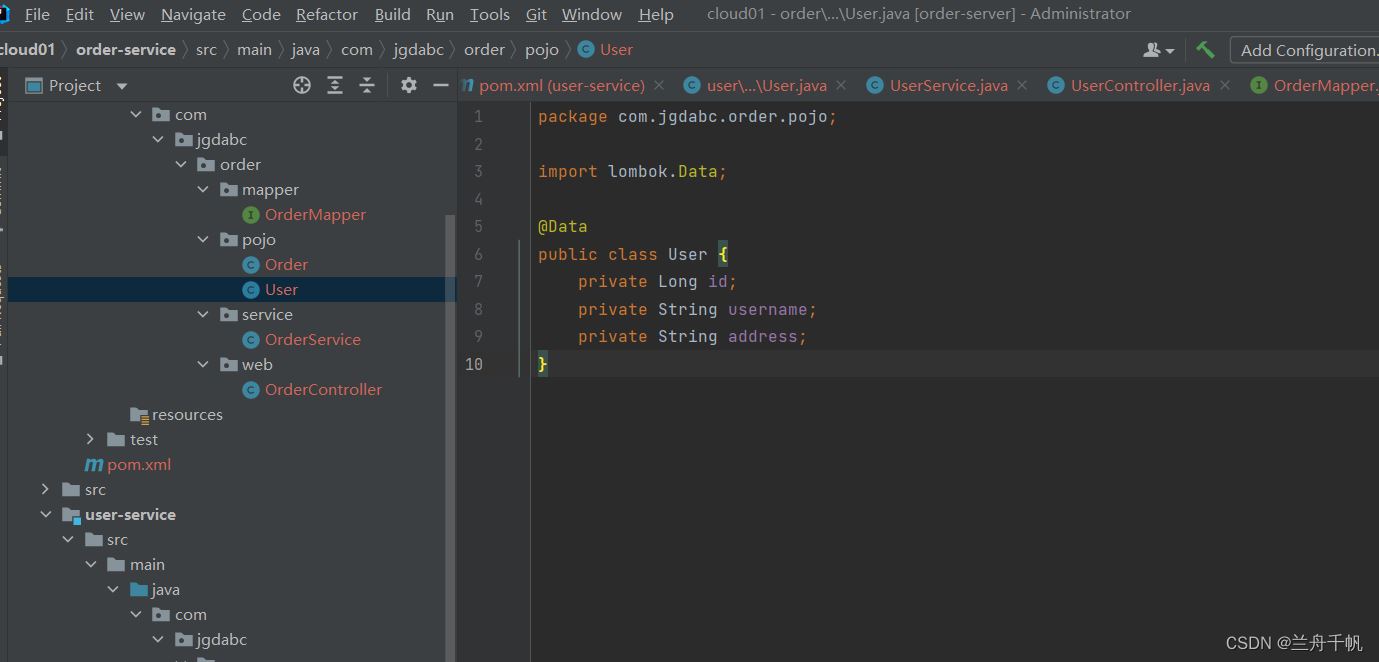Image resolution: width=1379 pixels, height=662 pixels.
Task: Collapse the order package node
Action: (181, 164)
